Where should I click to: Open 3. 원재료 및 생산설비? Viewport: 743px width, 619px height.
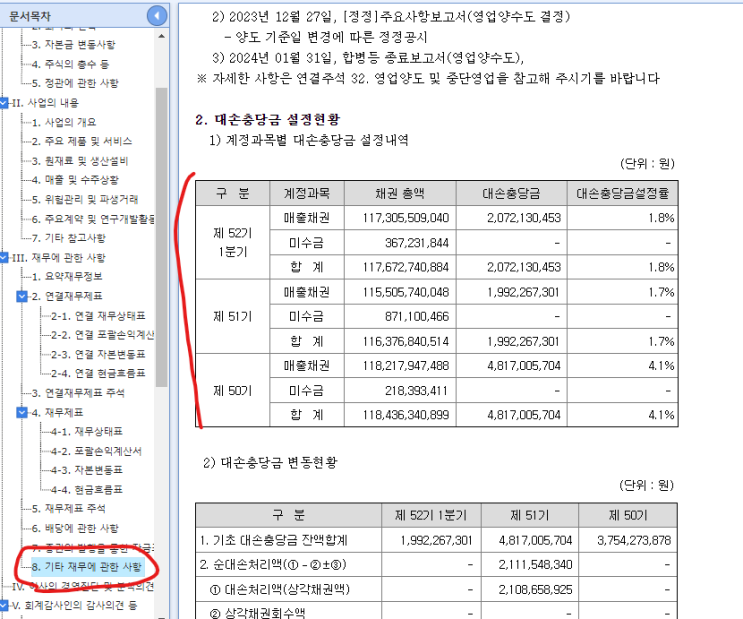pyautogui.click(x=80, y=161)
